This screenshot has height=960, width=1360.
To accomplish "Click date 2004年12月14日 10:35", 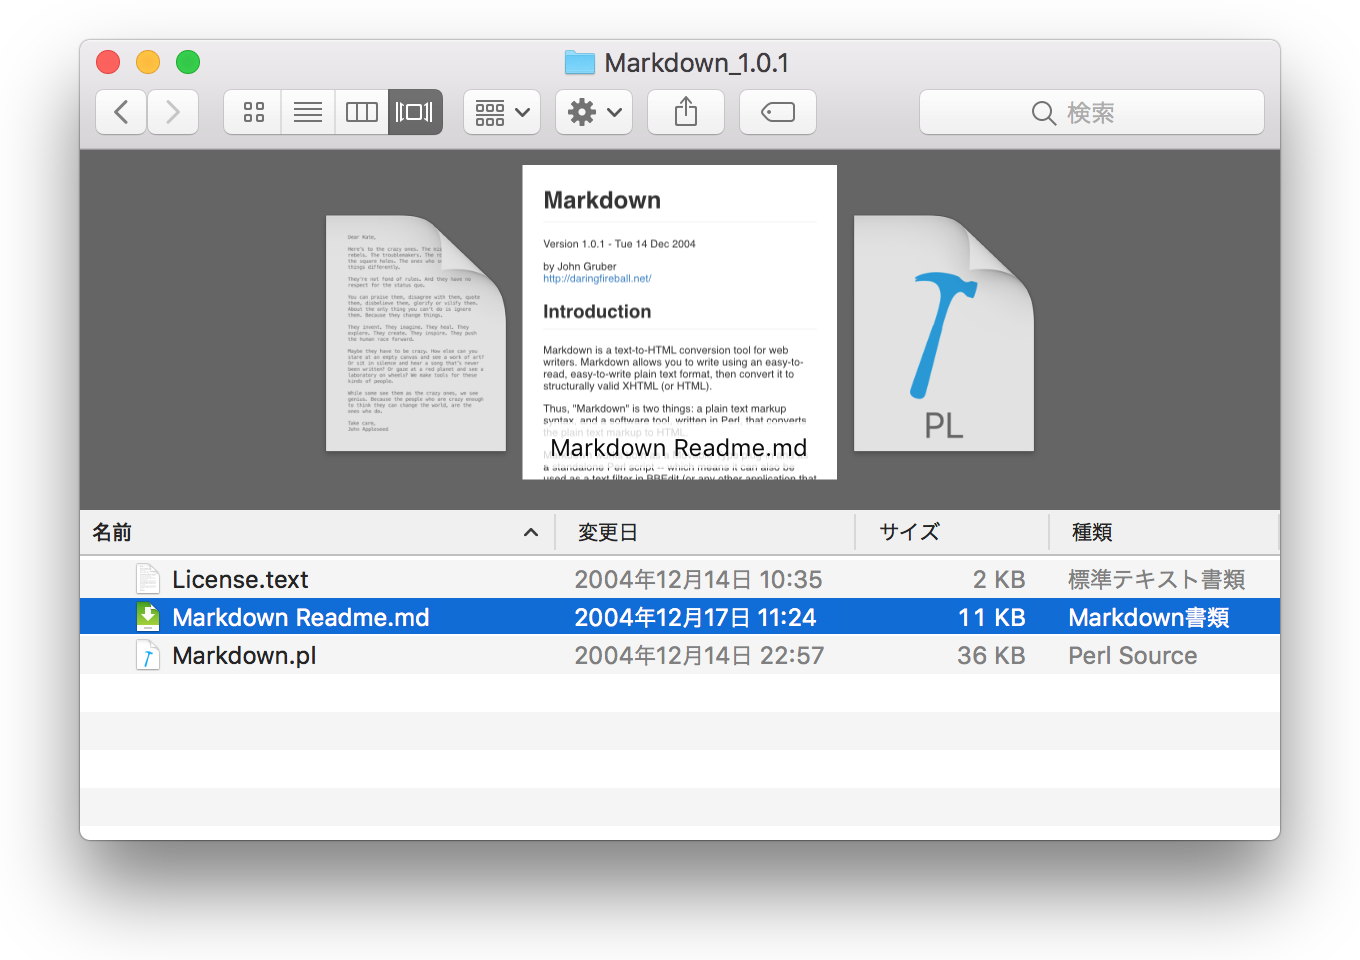I will point(698,579).
